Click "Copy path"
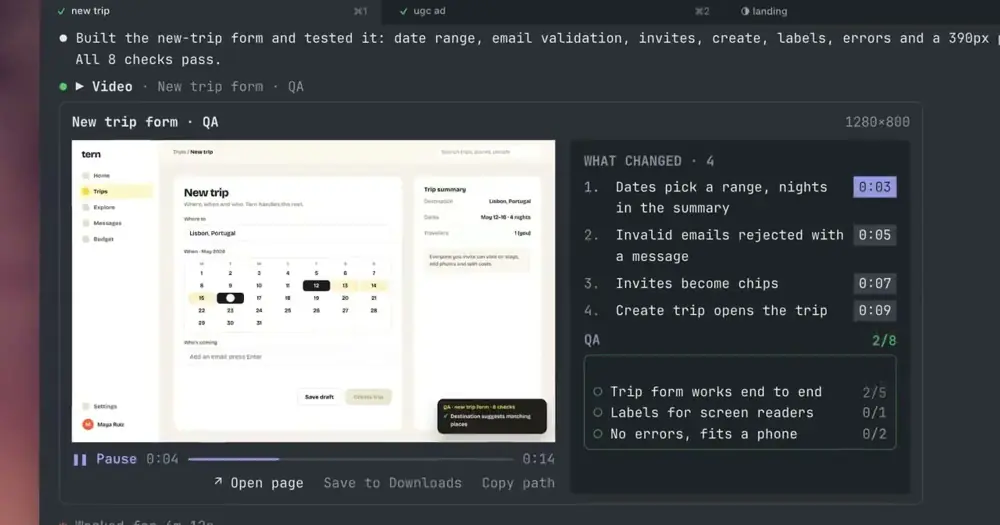This screenshot has height=525, width=1000. 518,483
